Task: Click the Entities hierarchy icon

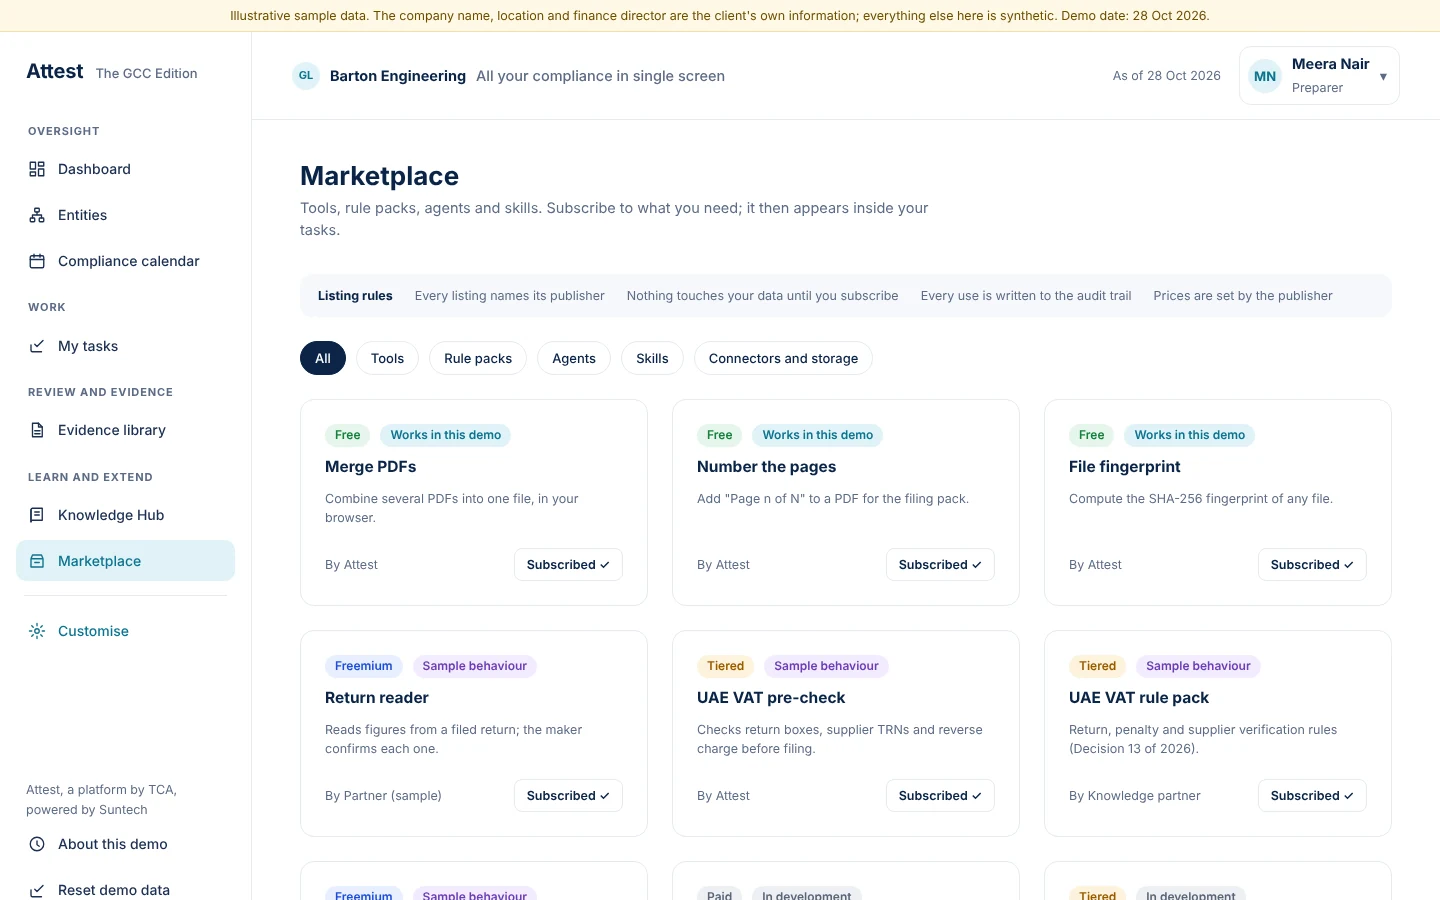Action: pos(37,215)
